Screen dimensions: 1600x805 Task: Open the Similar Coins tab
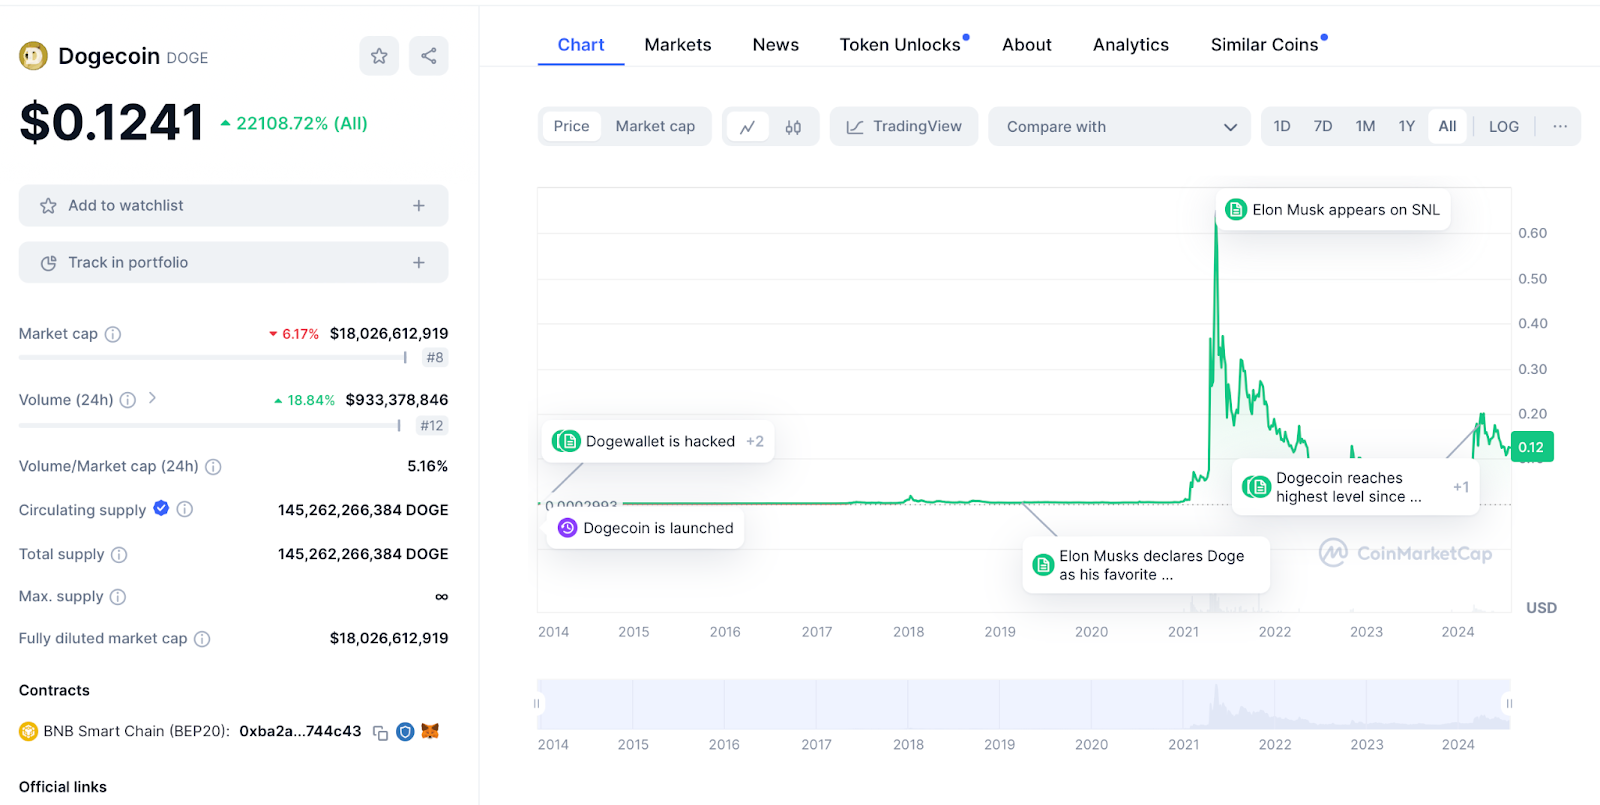(1265, 45)
